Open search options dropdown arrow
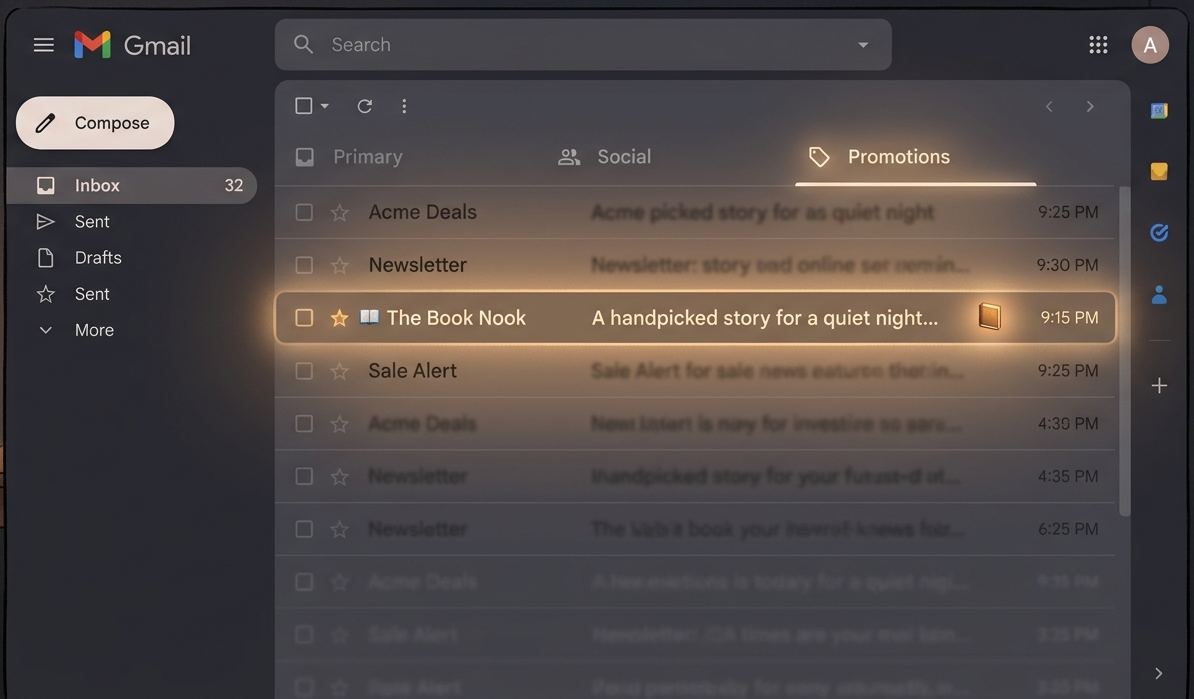 [863, 45]
